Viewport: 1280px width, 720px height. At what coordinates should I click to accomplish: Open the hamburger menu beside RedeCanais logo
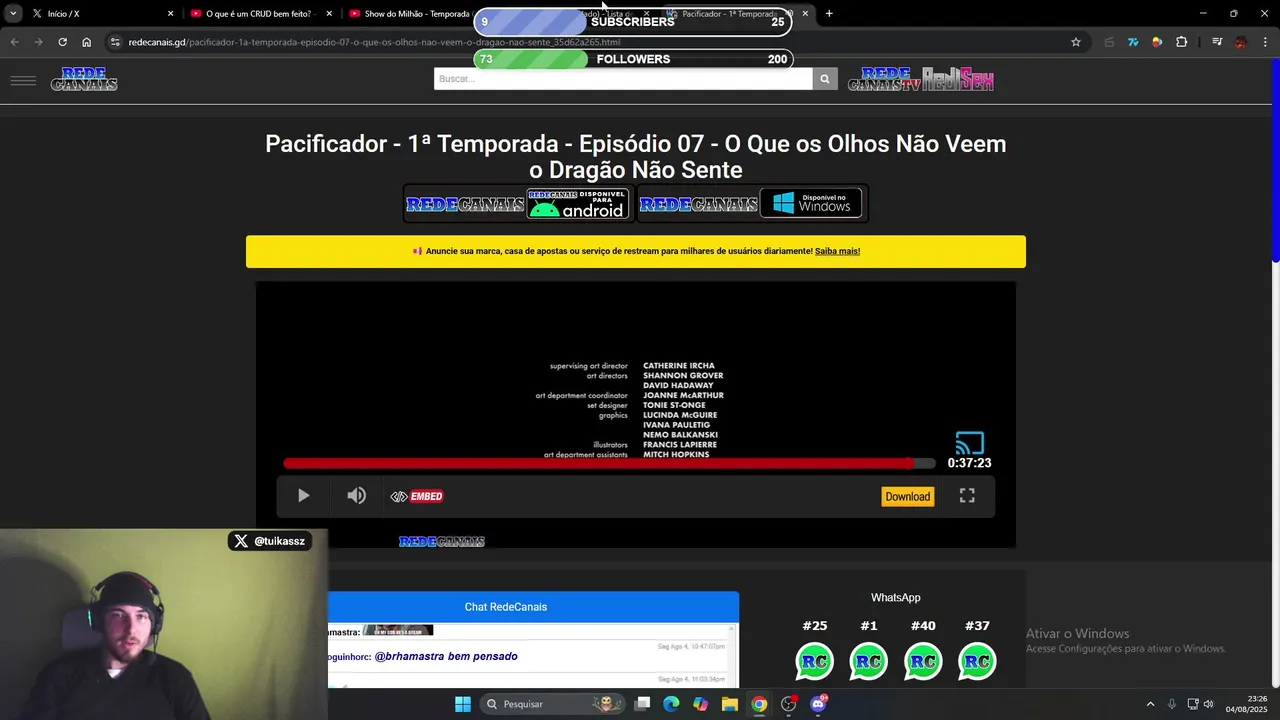(x=23, y=80)
